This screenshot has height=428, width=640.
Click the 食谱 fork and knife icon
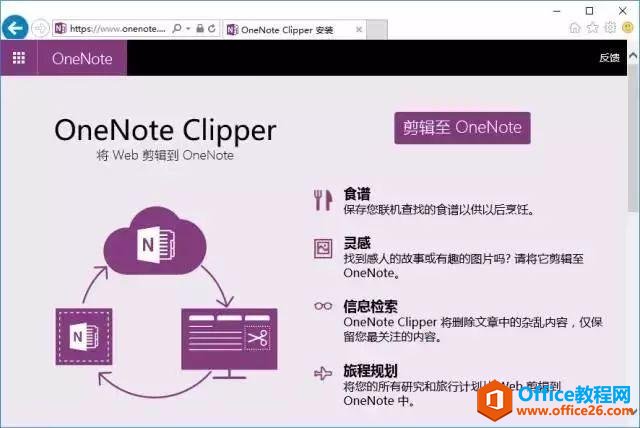point(323,200)
